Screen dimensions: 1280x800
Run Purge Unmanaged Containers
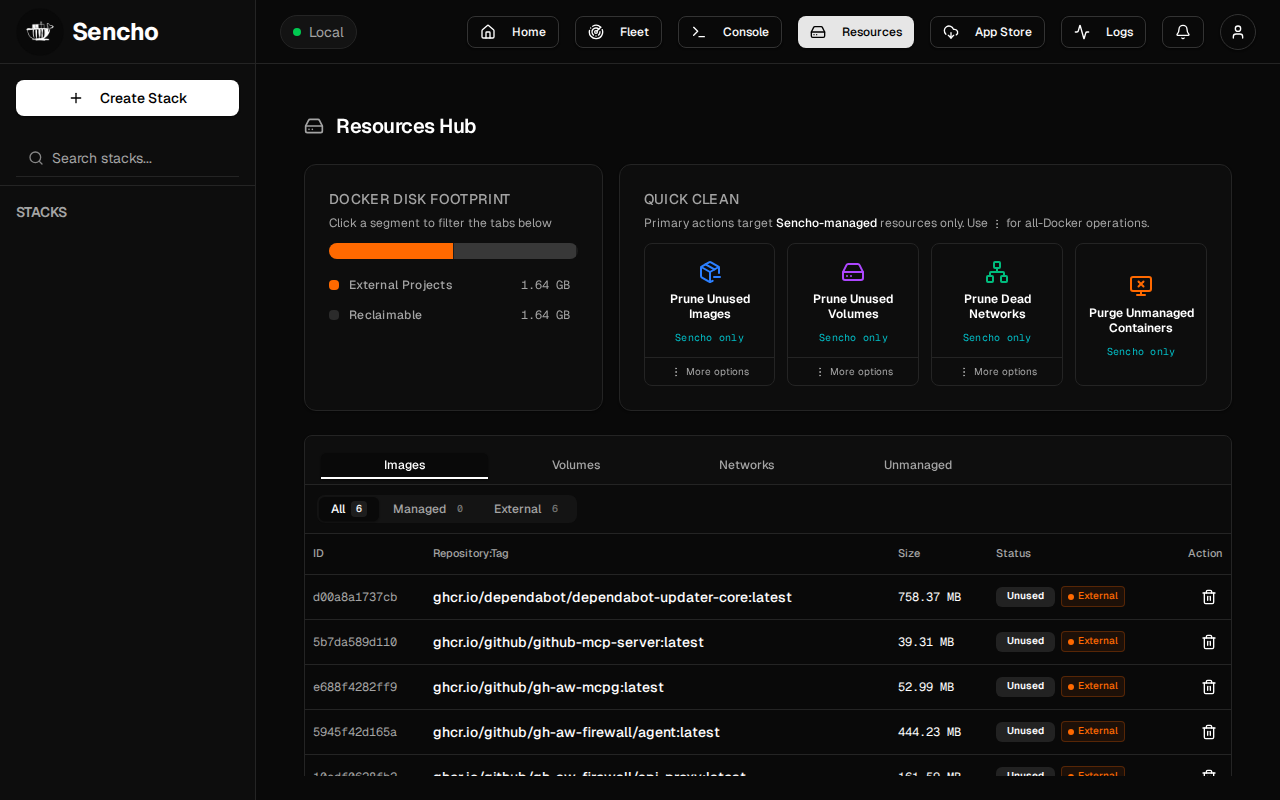pos(1141,314)
